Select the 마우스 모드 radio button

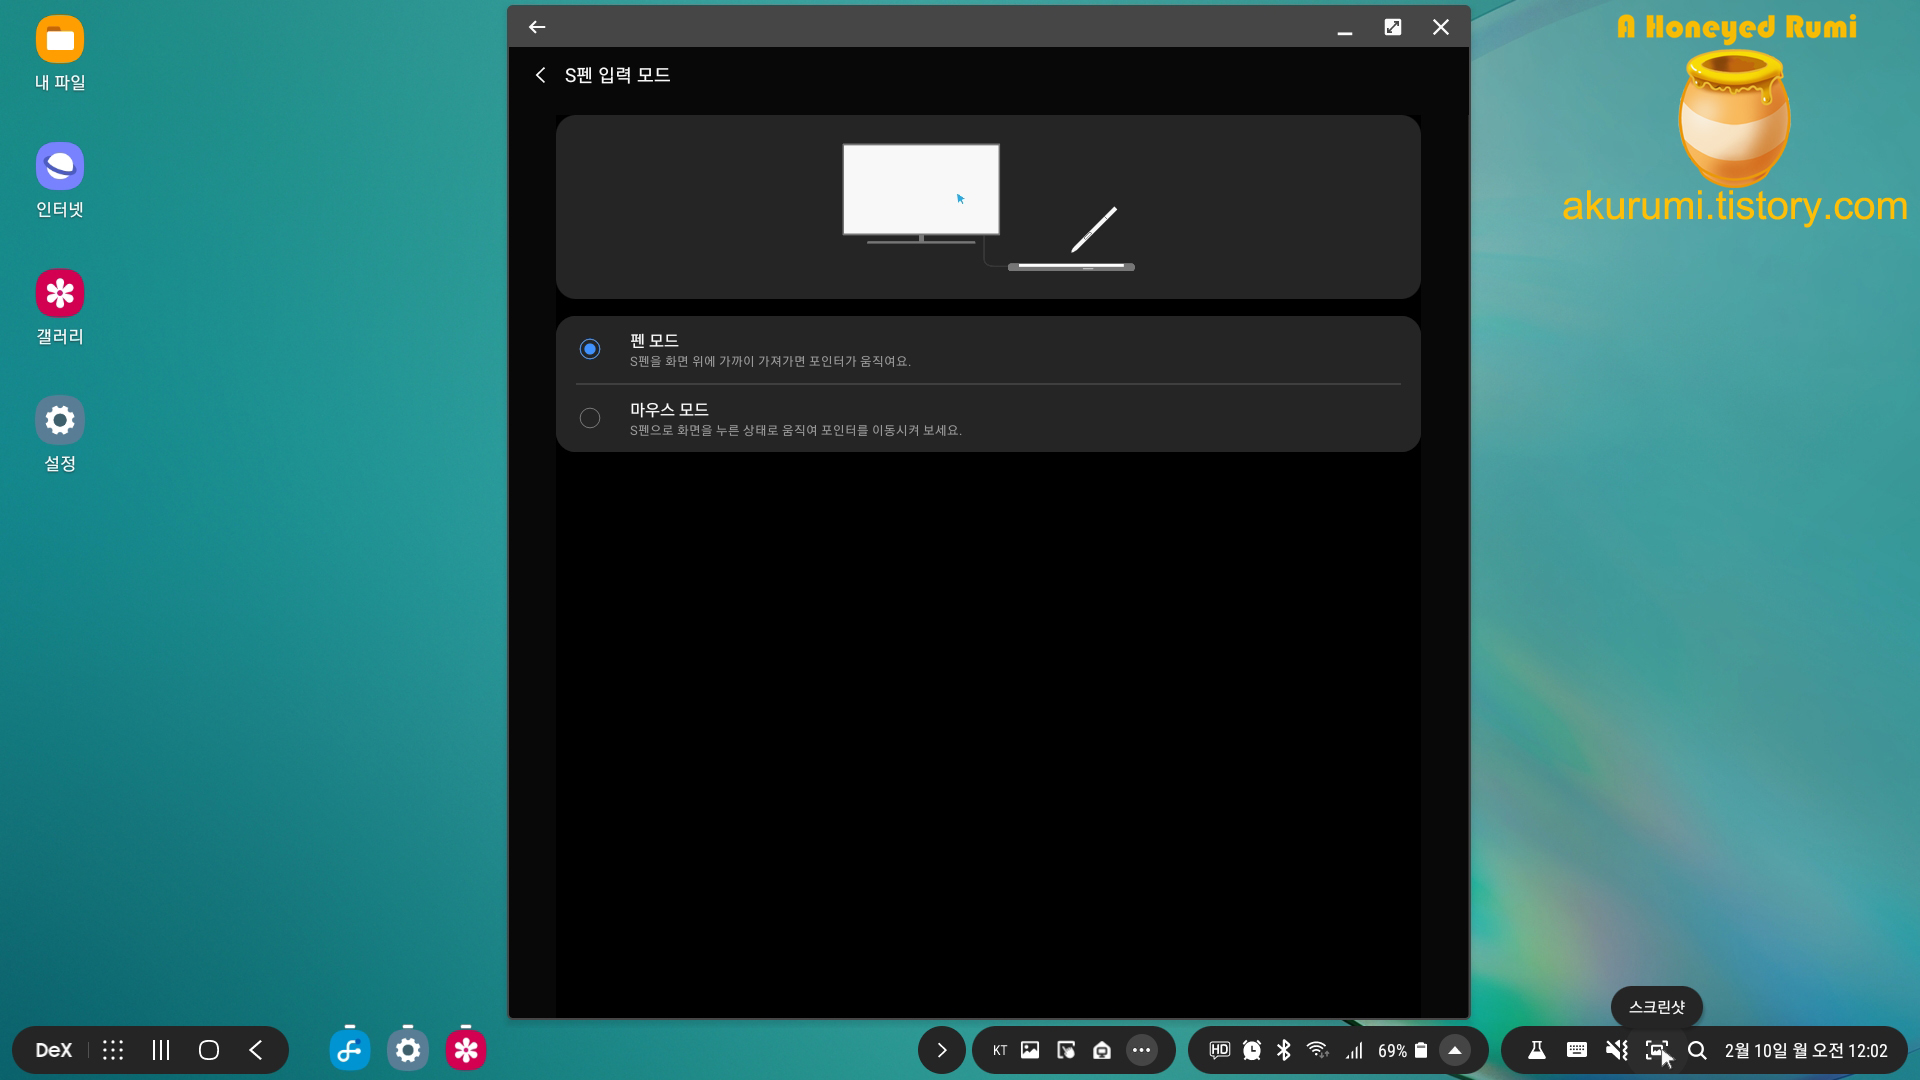pyautogui.click(x=590, y=418)
